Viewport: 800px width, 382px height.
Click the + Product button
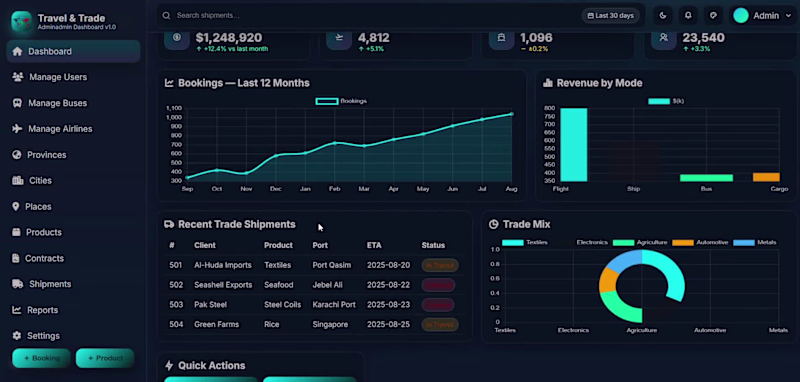tap(105, 358)
